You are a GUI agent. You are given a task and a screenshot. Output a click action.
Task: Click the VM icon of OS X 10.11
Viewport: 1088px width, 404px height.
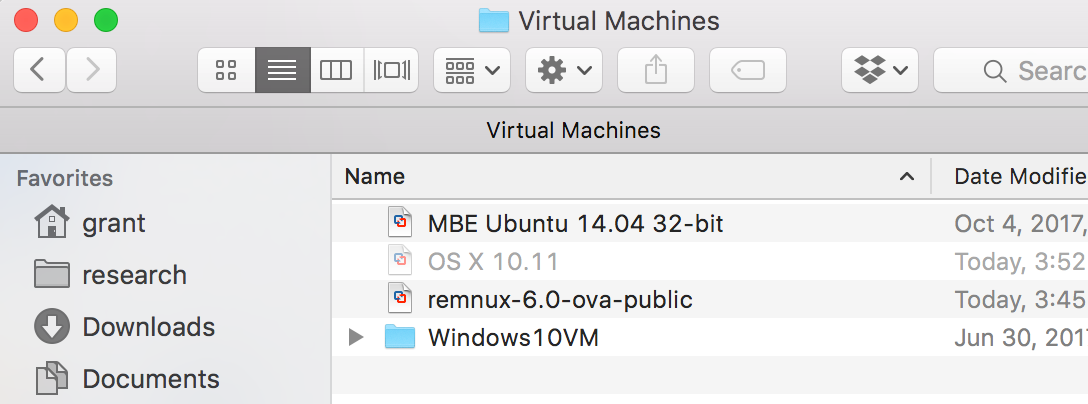(x=400, y=261)
